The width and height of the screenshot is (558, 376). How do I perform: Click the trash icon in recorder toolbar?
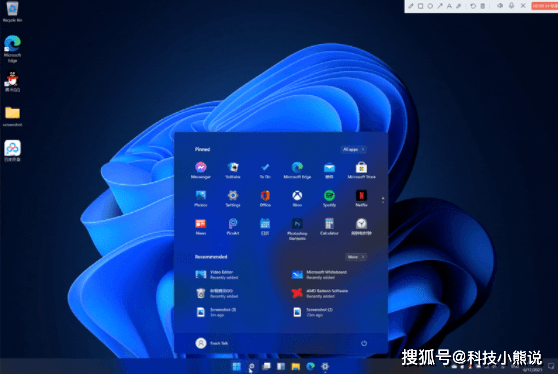pyautogui.click(x=483, y=6)
